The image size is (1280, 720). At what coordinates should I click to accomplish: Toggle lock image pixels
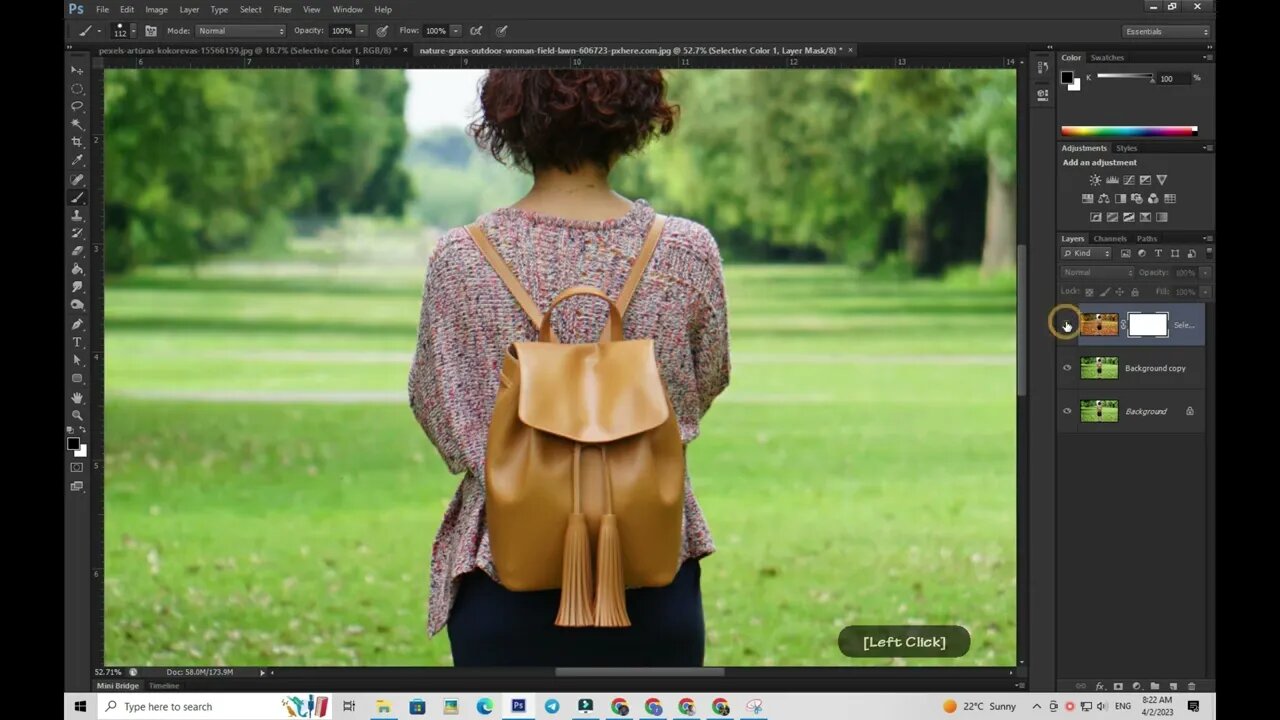[x=1105, y=292]
